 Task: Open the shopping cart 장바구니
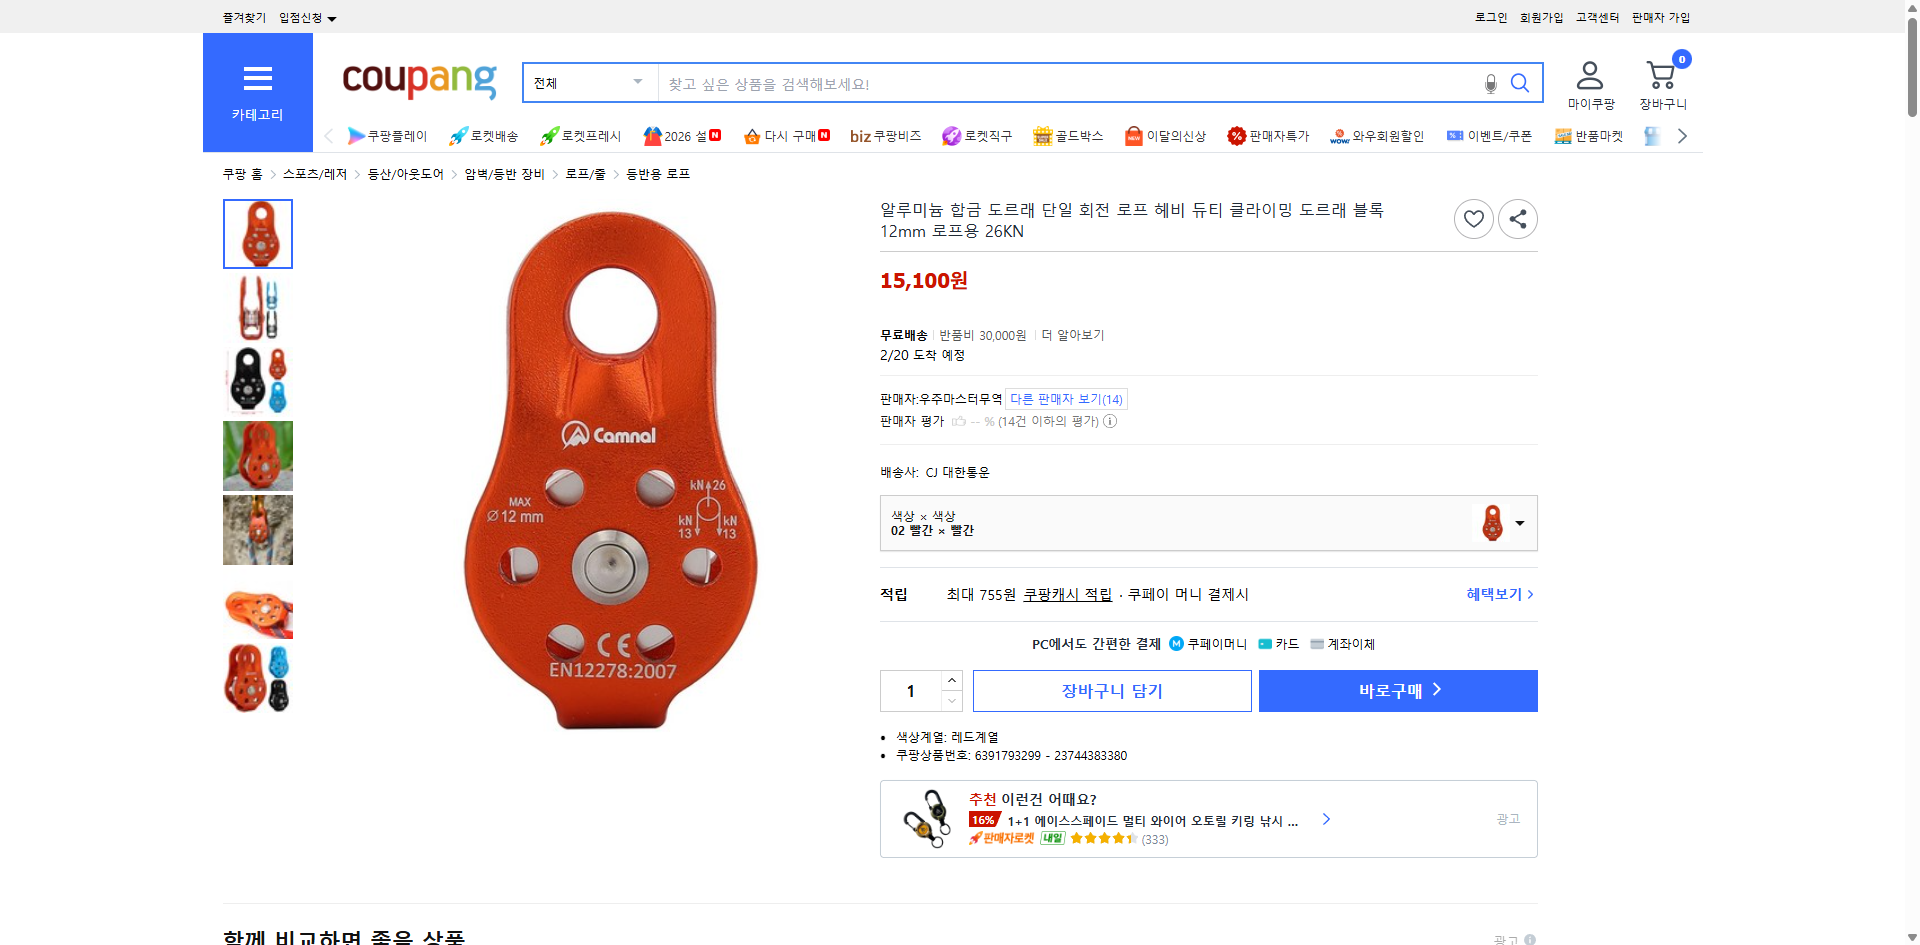pyautogui.click(x=1660, y=83)
